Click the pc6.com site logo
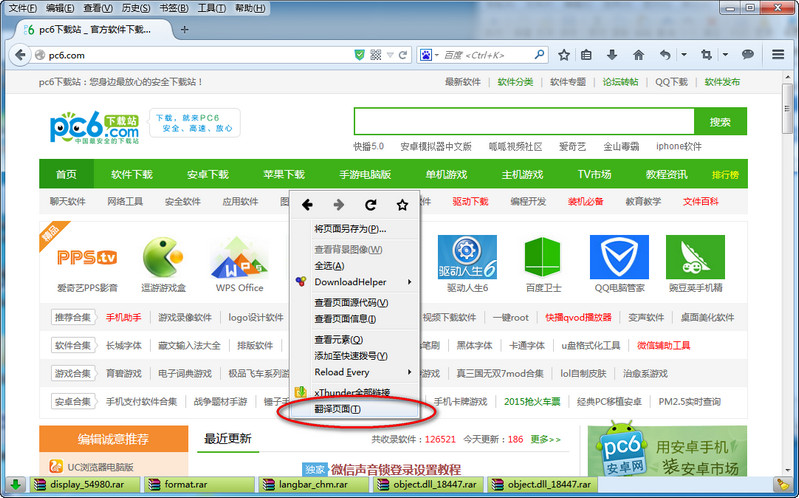 95,127
